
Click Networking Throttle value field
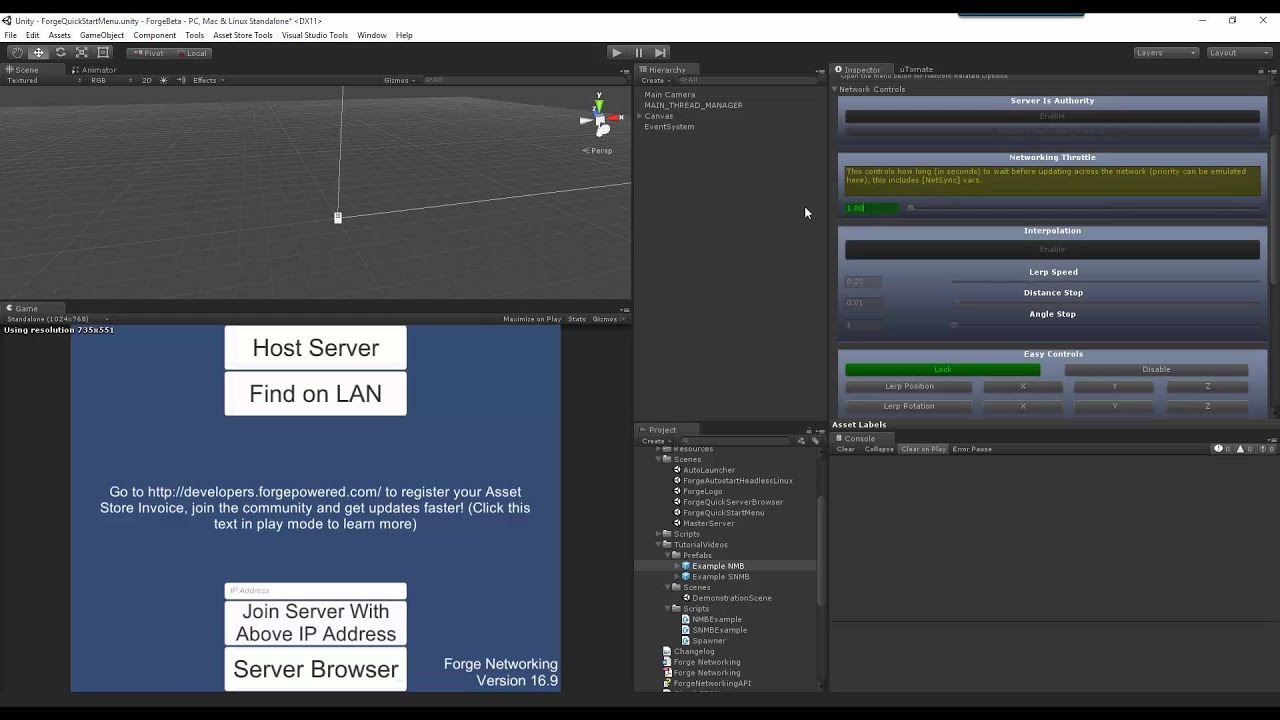[872, 208]
